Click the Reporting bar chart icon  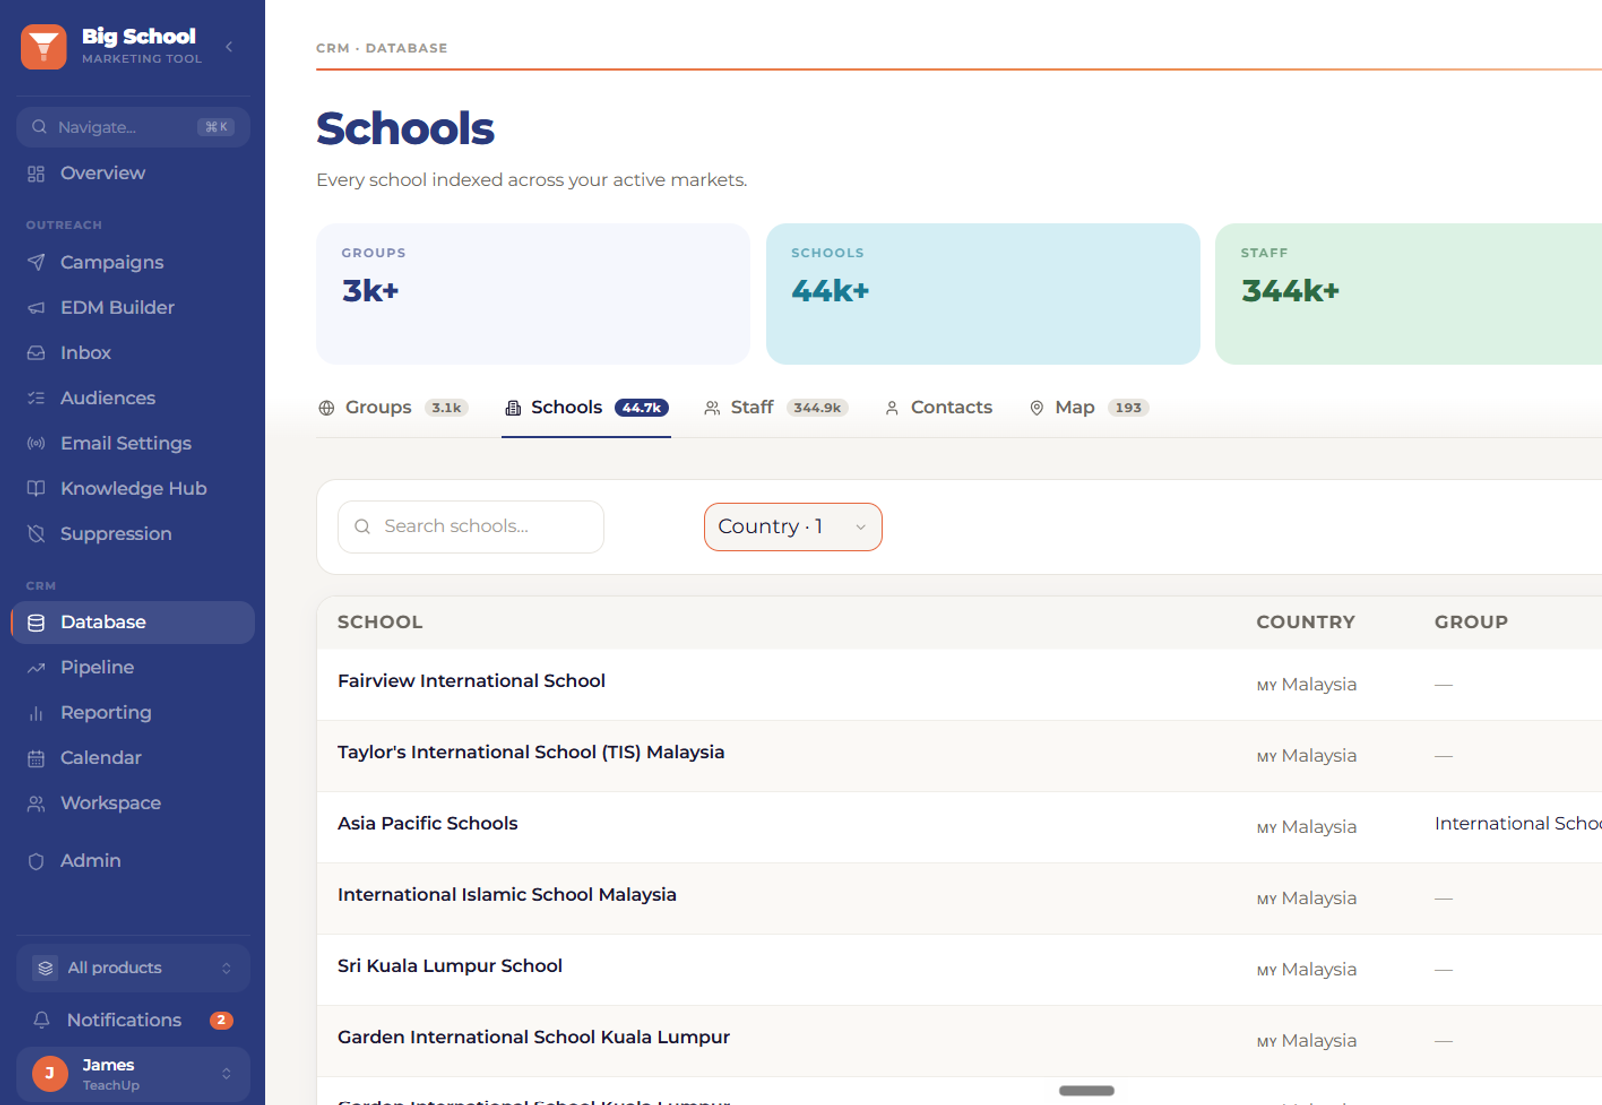pos(36,713)
